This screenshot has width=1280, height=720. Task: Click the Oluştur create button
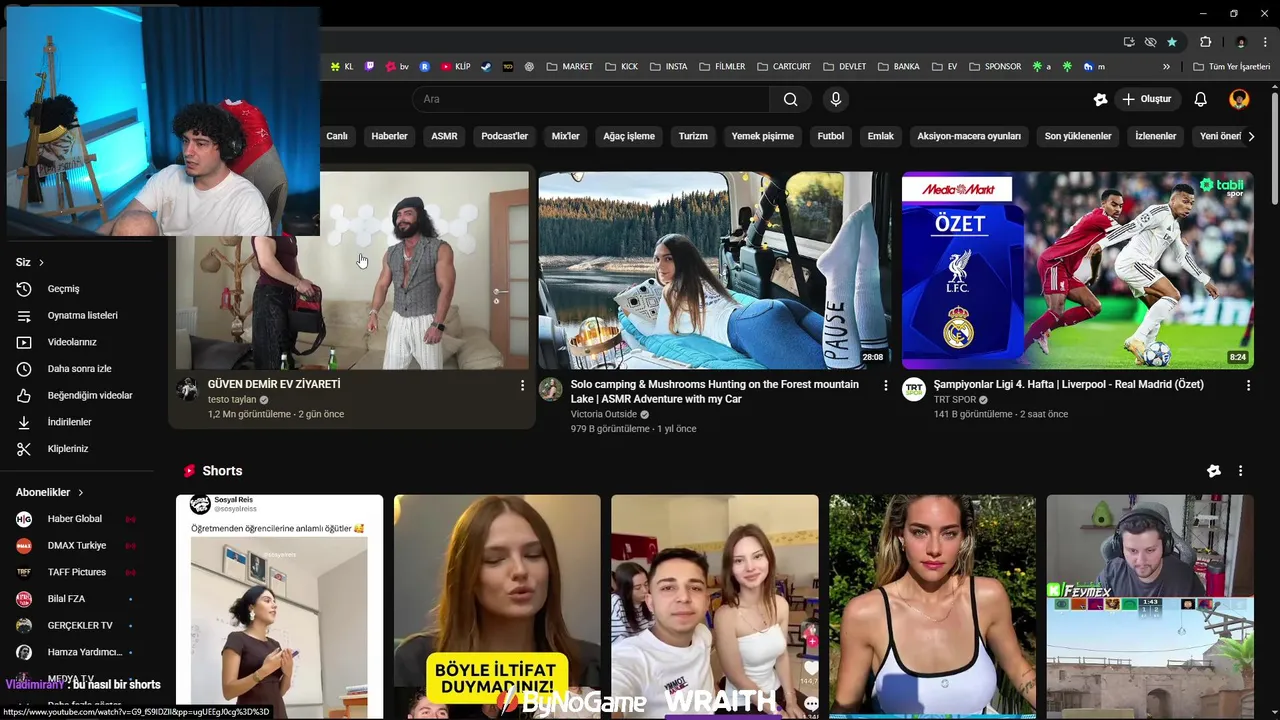[1146, 99]
